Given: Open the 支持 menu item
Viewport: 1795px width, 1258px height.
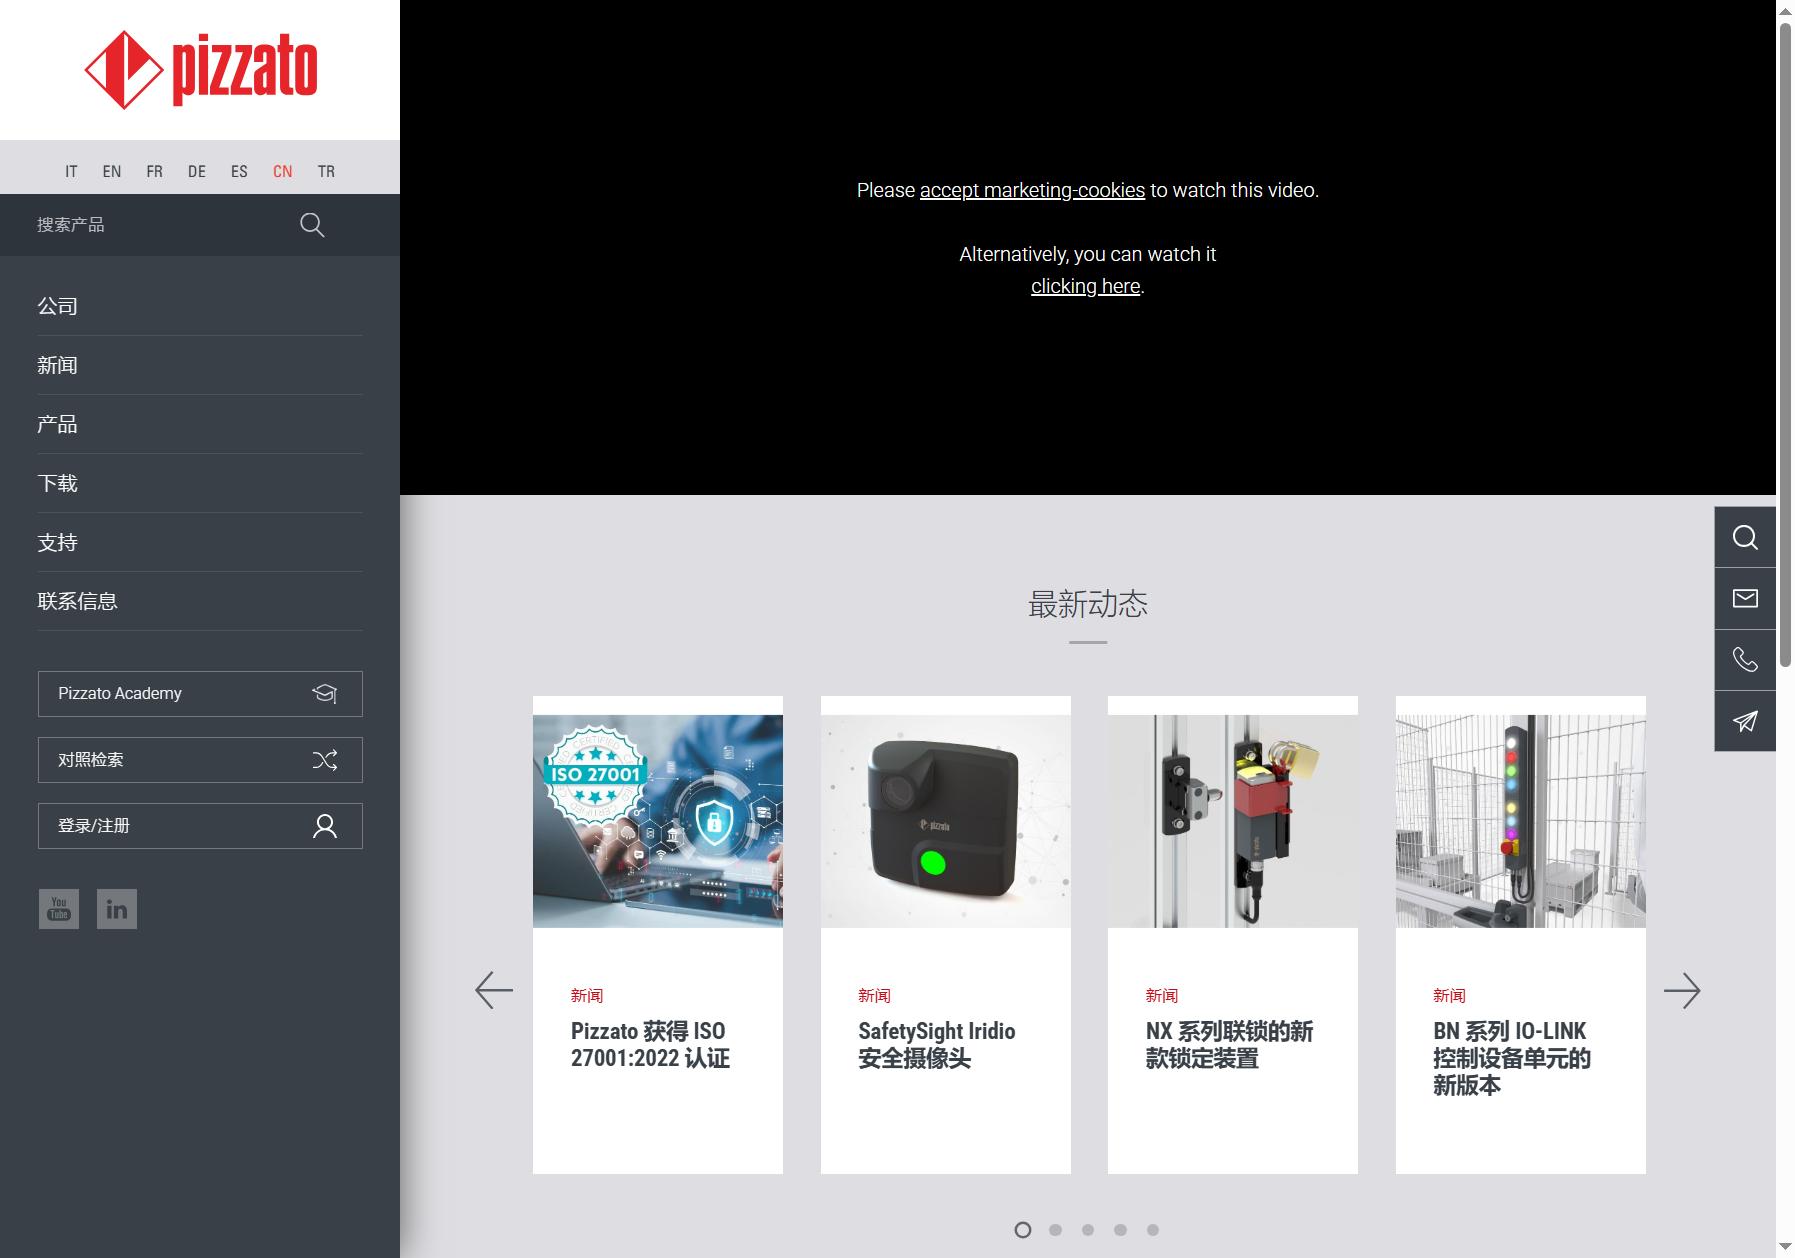Looking at the screenshot, I should [x=200, y=543].
